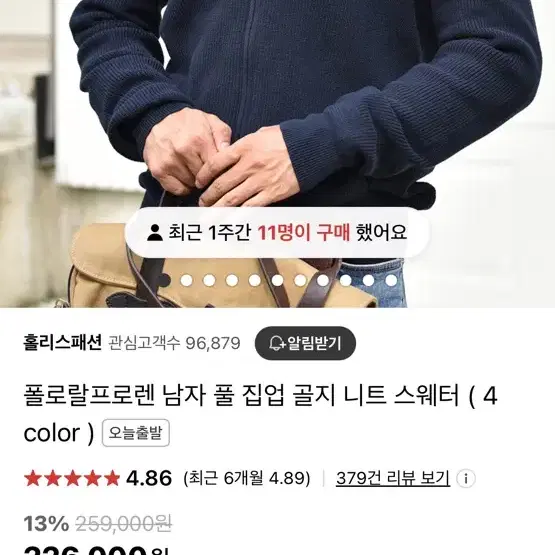Tap the red star rating icons
Screen dimensions: 555x555
click(x=72, y=478)
